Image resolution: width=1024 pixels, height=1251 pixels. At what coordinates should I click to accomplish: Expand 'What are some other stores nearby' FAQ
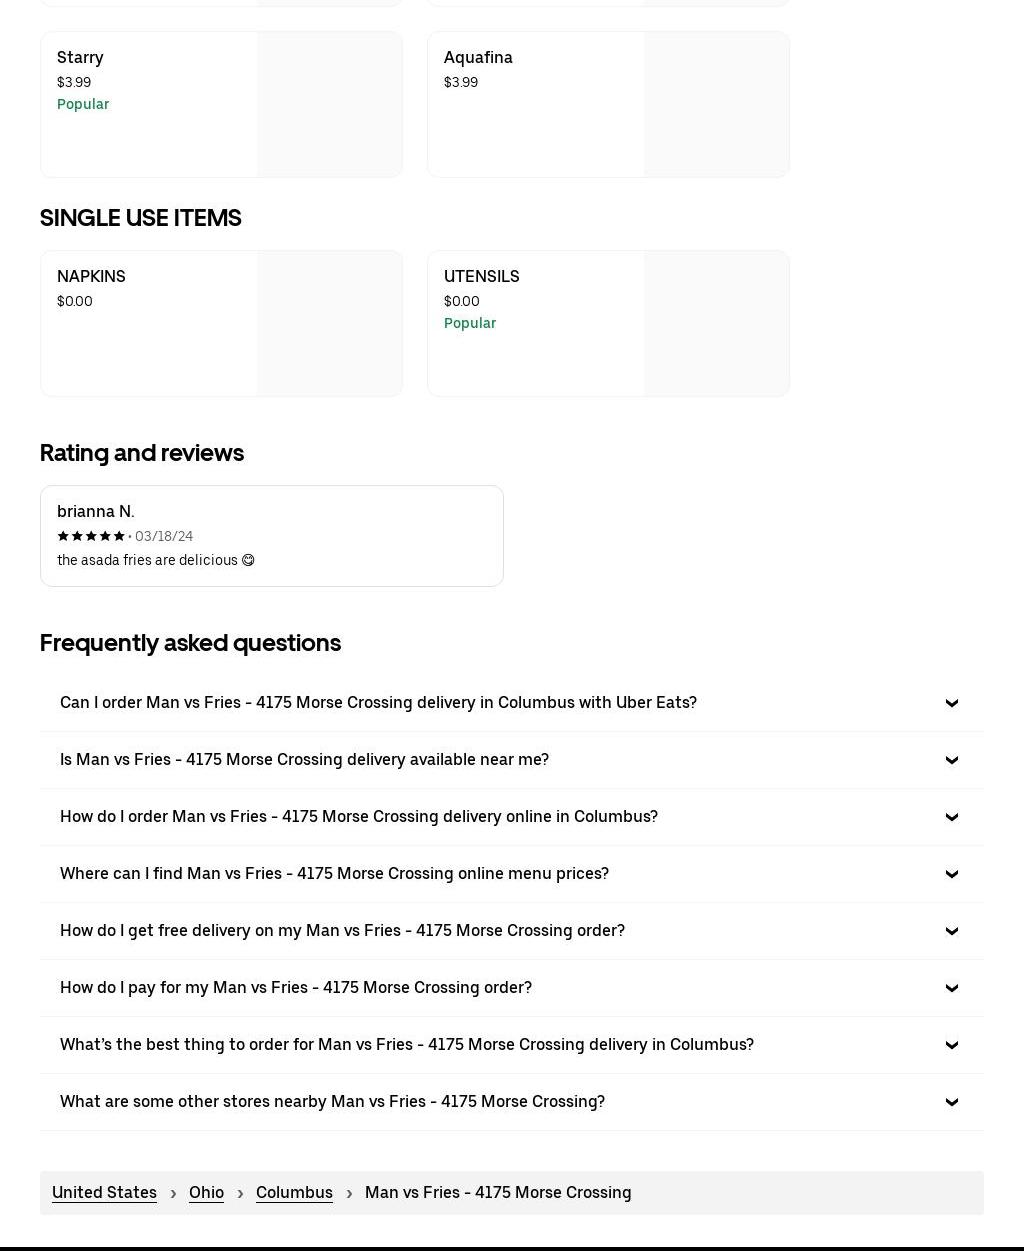(332, 1101)
